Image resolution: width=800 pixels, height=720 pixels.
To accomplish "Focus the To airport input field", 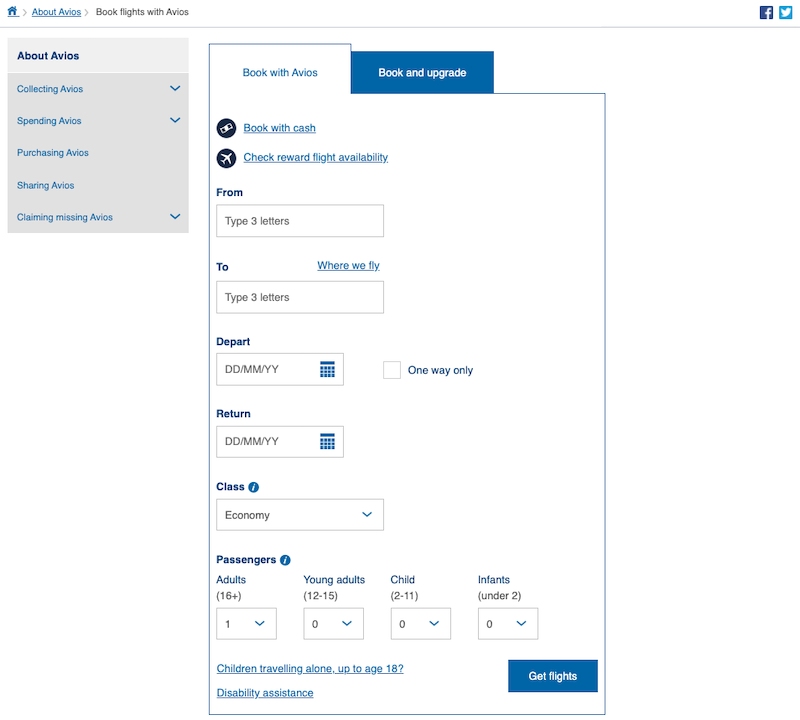I will pyautogui.click(x=300, y=297).
